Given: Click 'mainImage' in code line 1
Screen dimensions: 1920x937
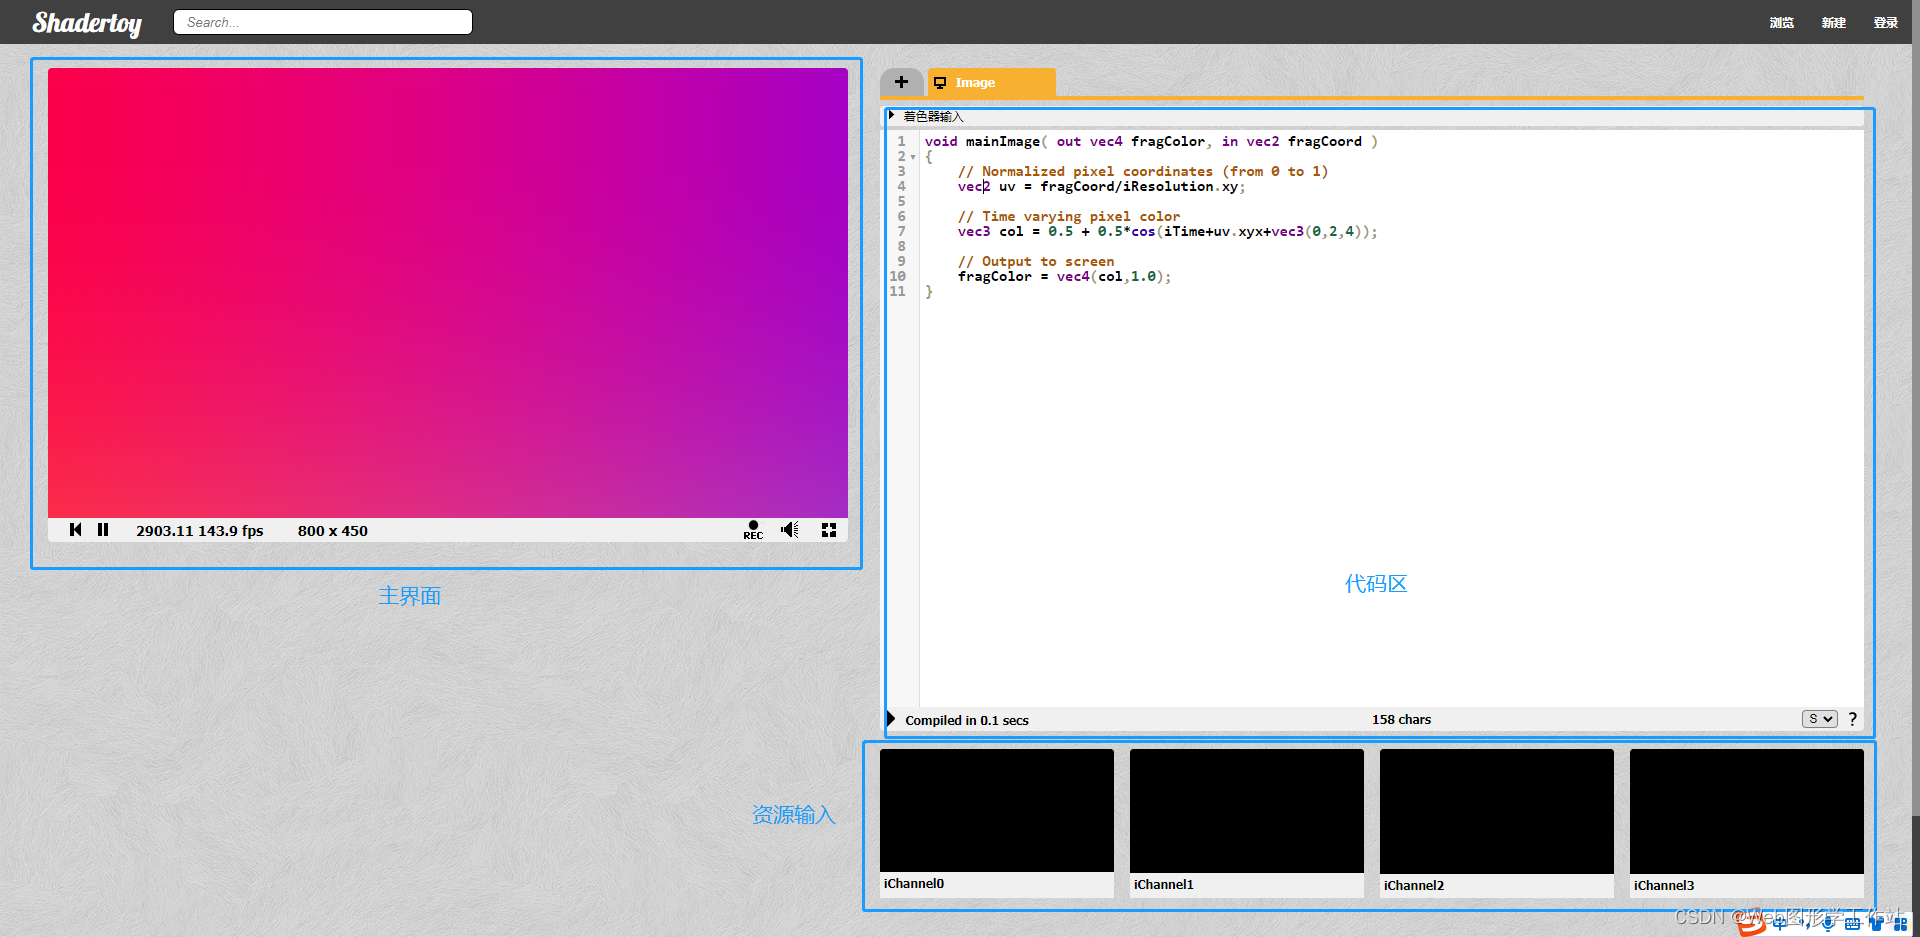Looking at the screenshot, I should (1003, 142).
